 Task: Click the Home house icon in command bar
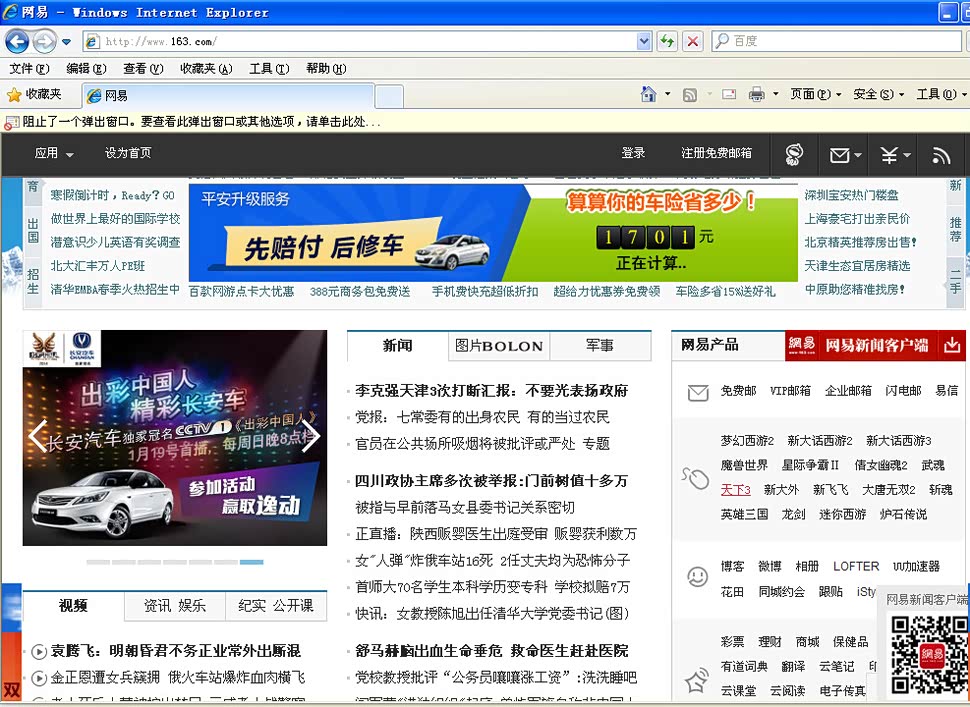pyautogui.click(x=648, y=94)
